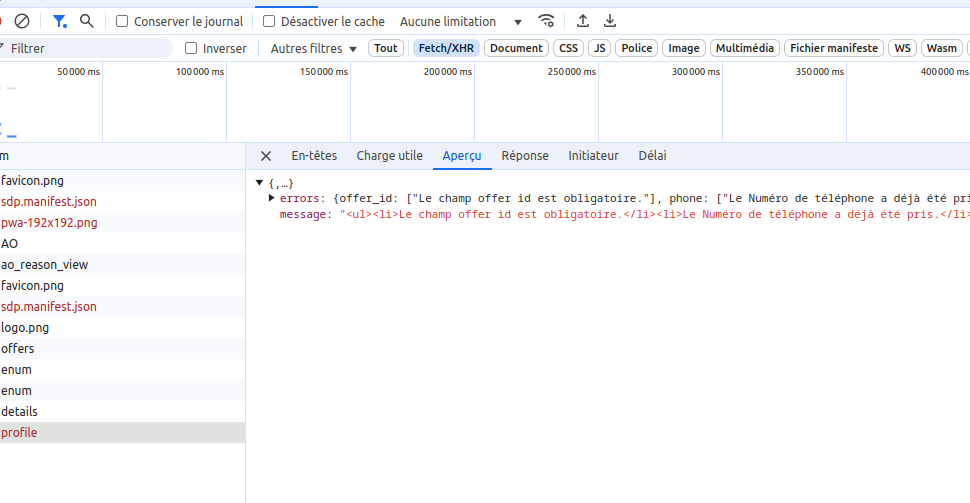The width and height of the screenshot is (970, 503).
Task: Click the import HAR upload icon
Action: 583,21
